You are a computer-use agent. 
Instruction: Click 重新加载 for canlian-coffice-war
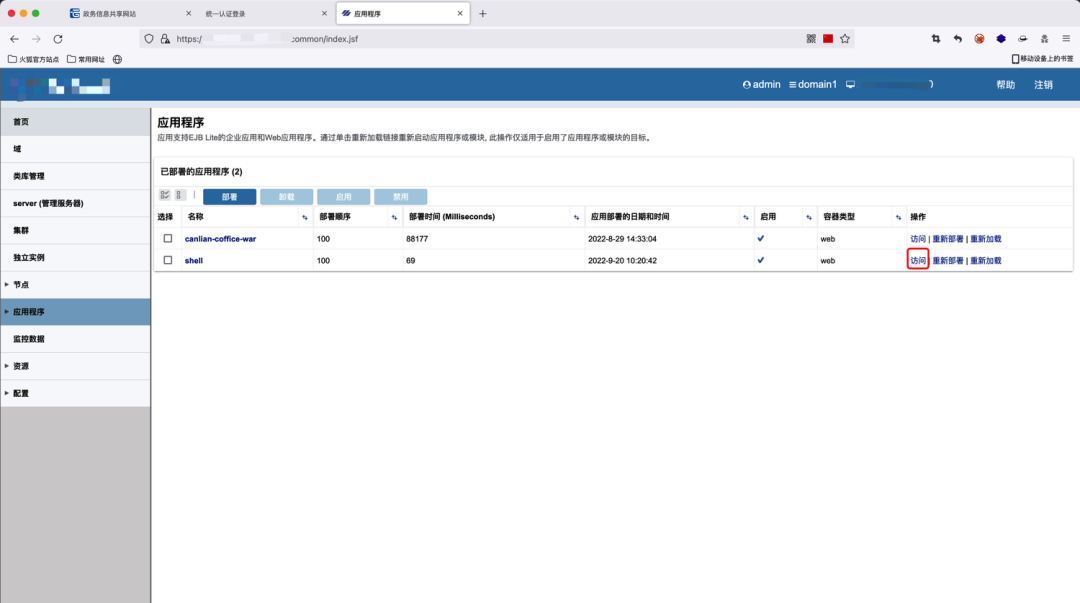(986, 239)
